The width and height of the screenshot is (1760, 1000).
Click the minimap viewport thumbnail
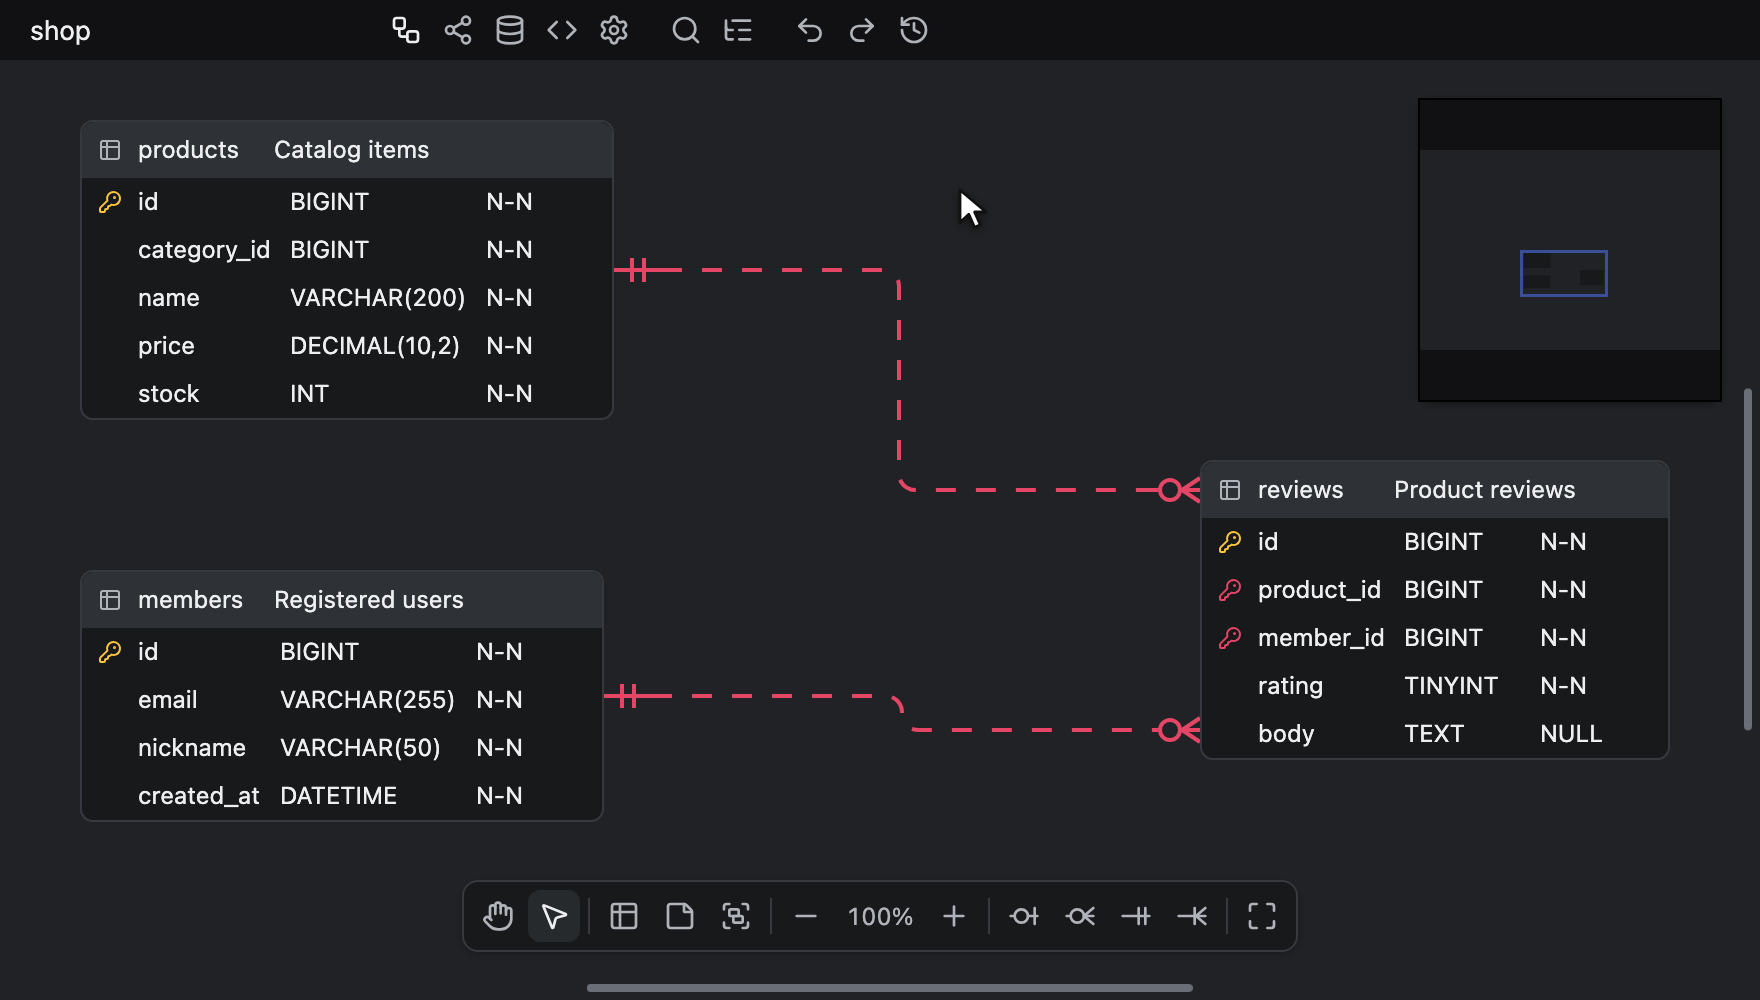[x=1564, y=273]
